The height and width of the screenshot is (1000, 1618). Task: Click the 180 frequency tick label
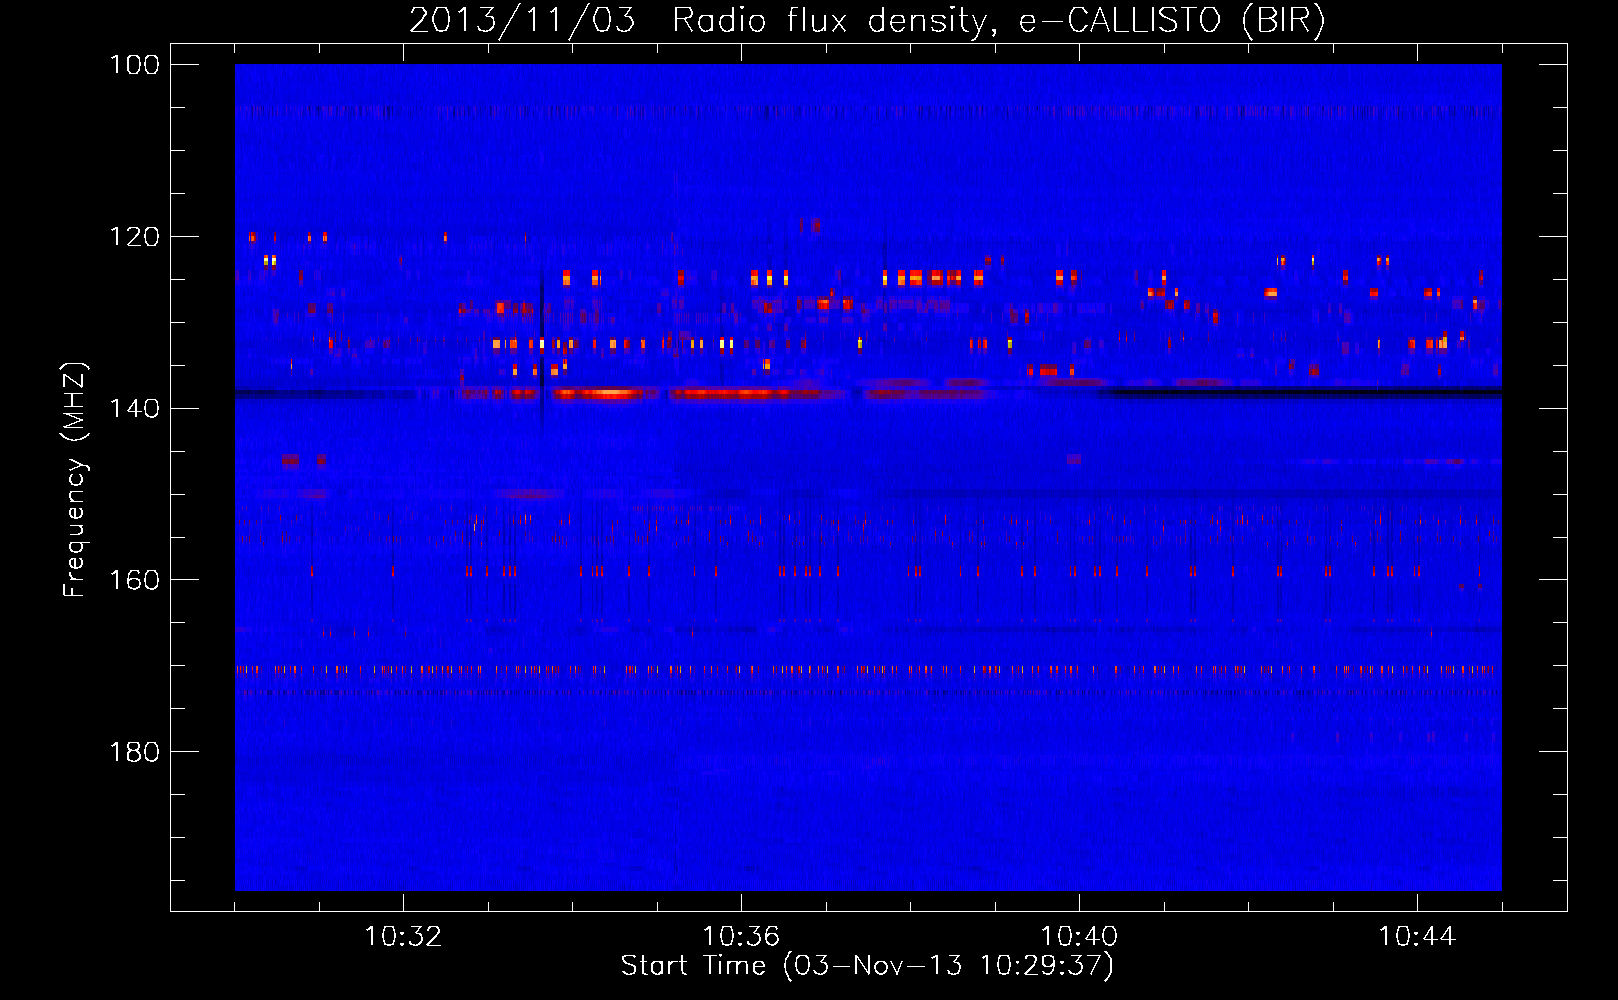pyautogui.click(x=134, y=752)
